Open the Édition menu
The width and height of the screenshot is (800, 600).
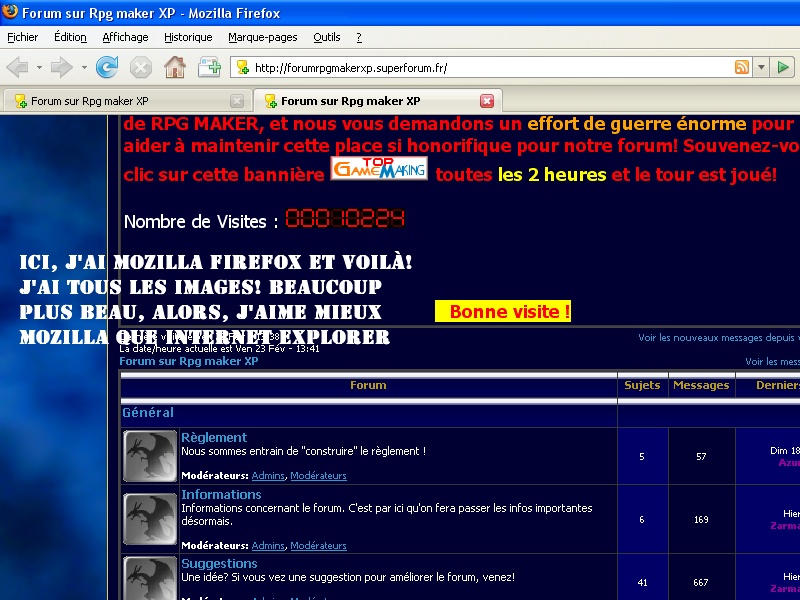tap(70, 37)
